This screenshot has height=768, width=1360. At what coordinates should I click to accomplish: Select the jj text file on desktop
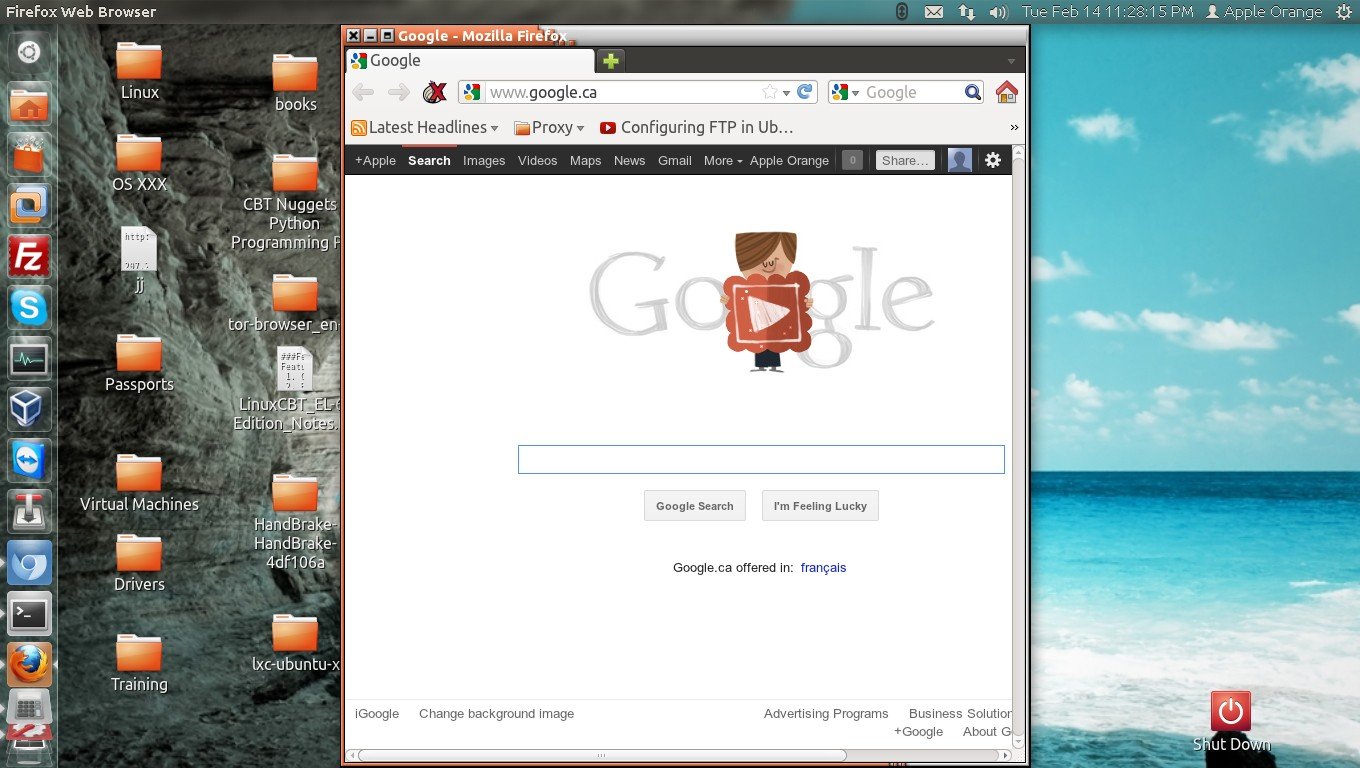pos(139,259)
